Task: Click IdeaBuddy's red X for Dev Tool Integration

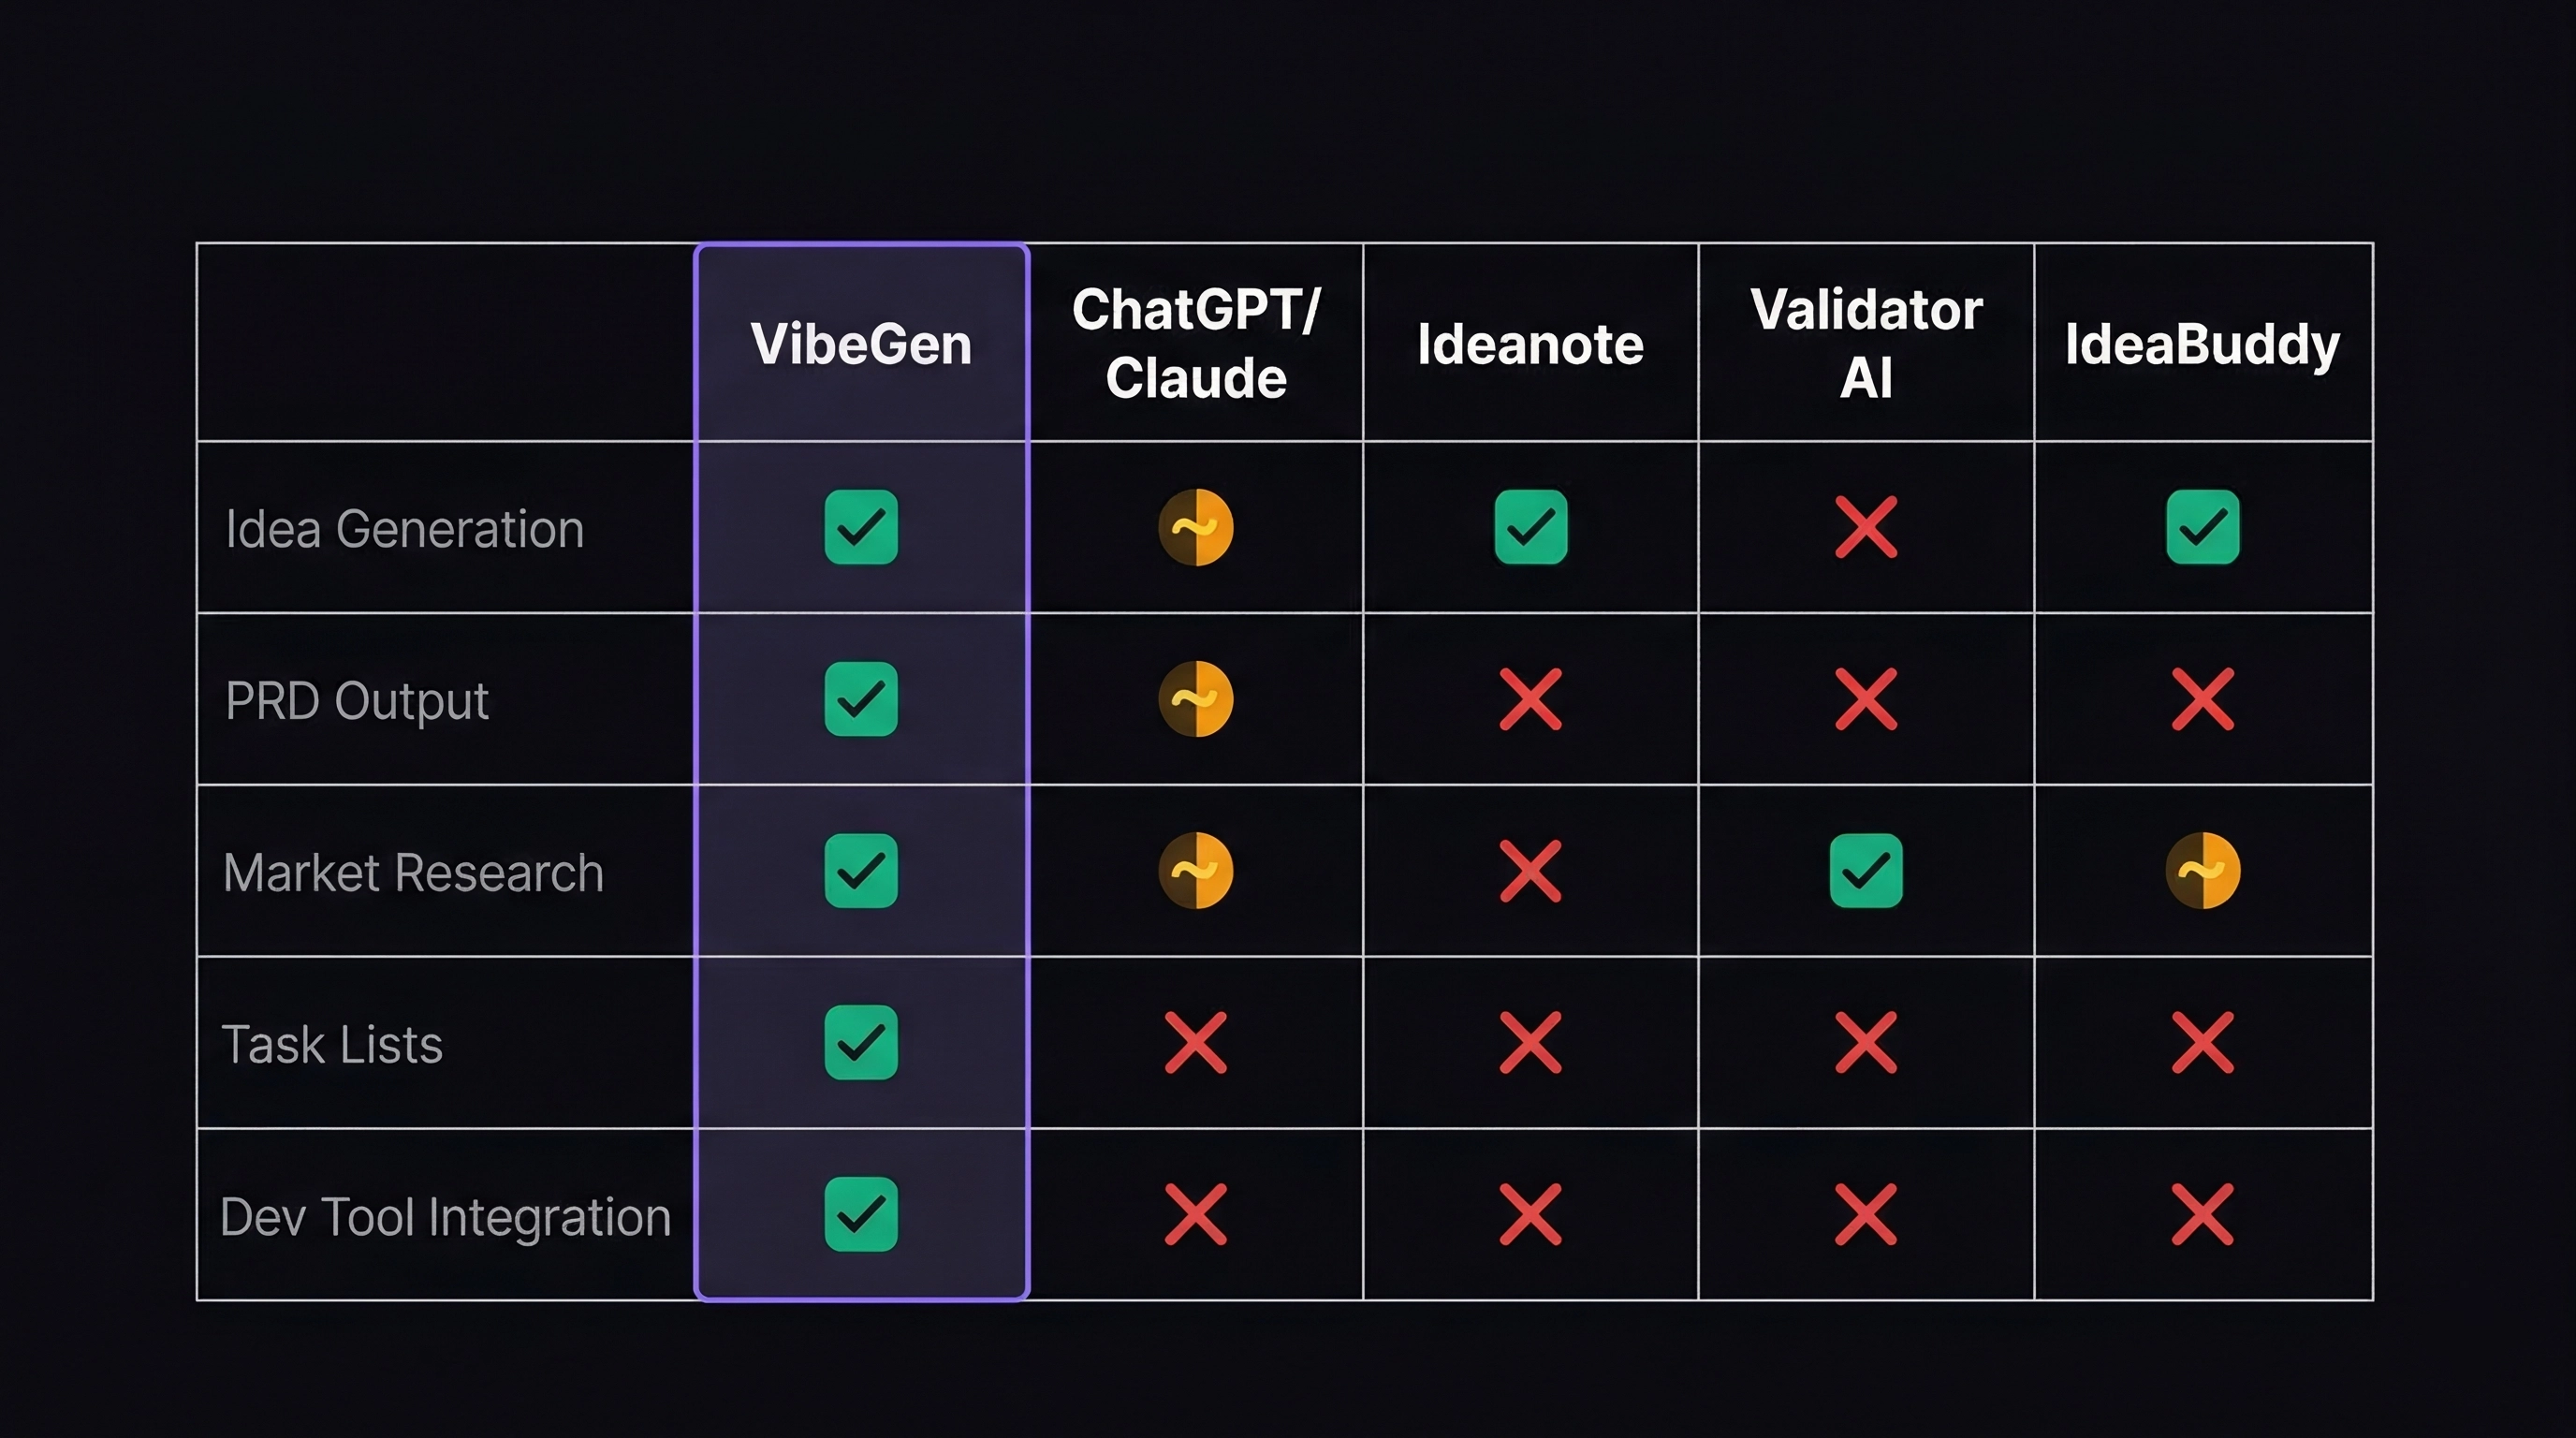Action: click(x=2203, y=1214)
